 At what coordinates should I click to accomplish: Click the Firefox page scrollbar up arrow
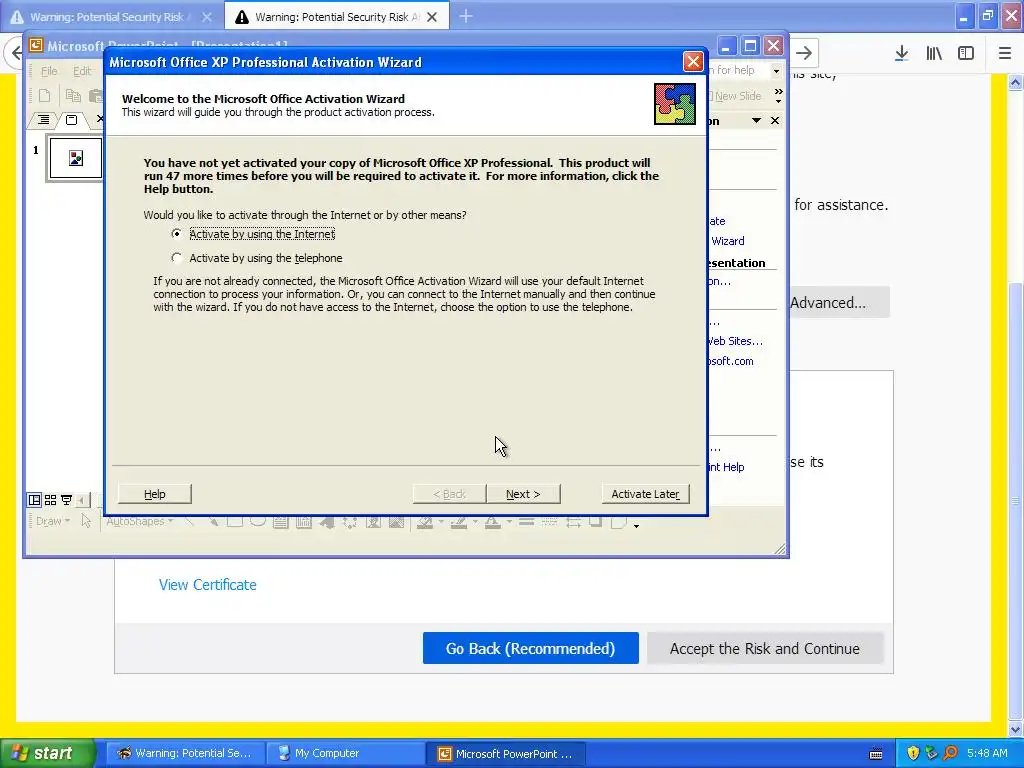(1015, 82)
